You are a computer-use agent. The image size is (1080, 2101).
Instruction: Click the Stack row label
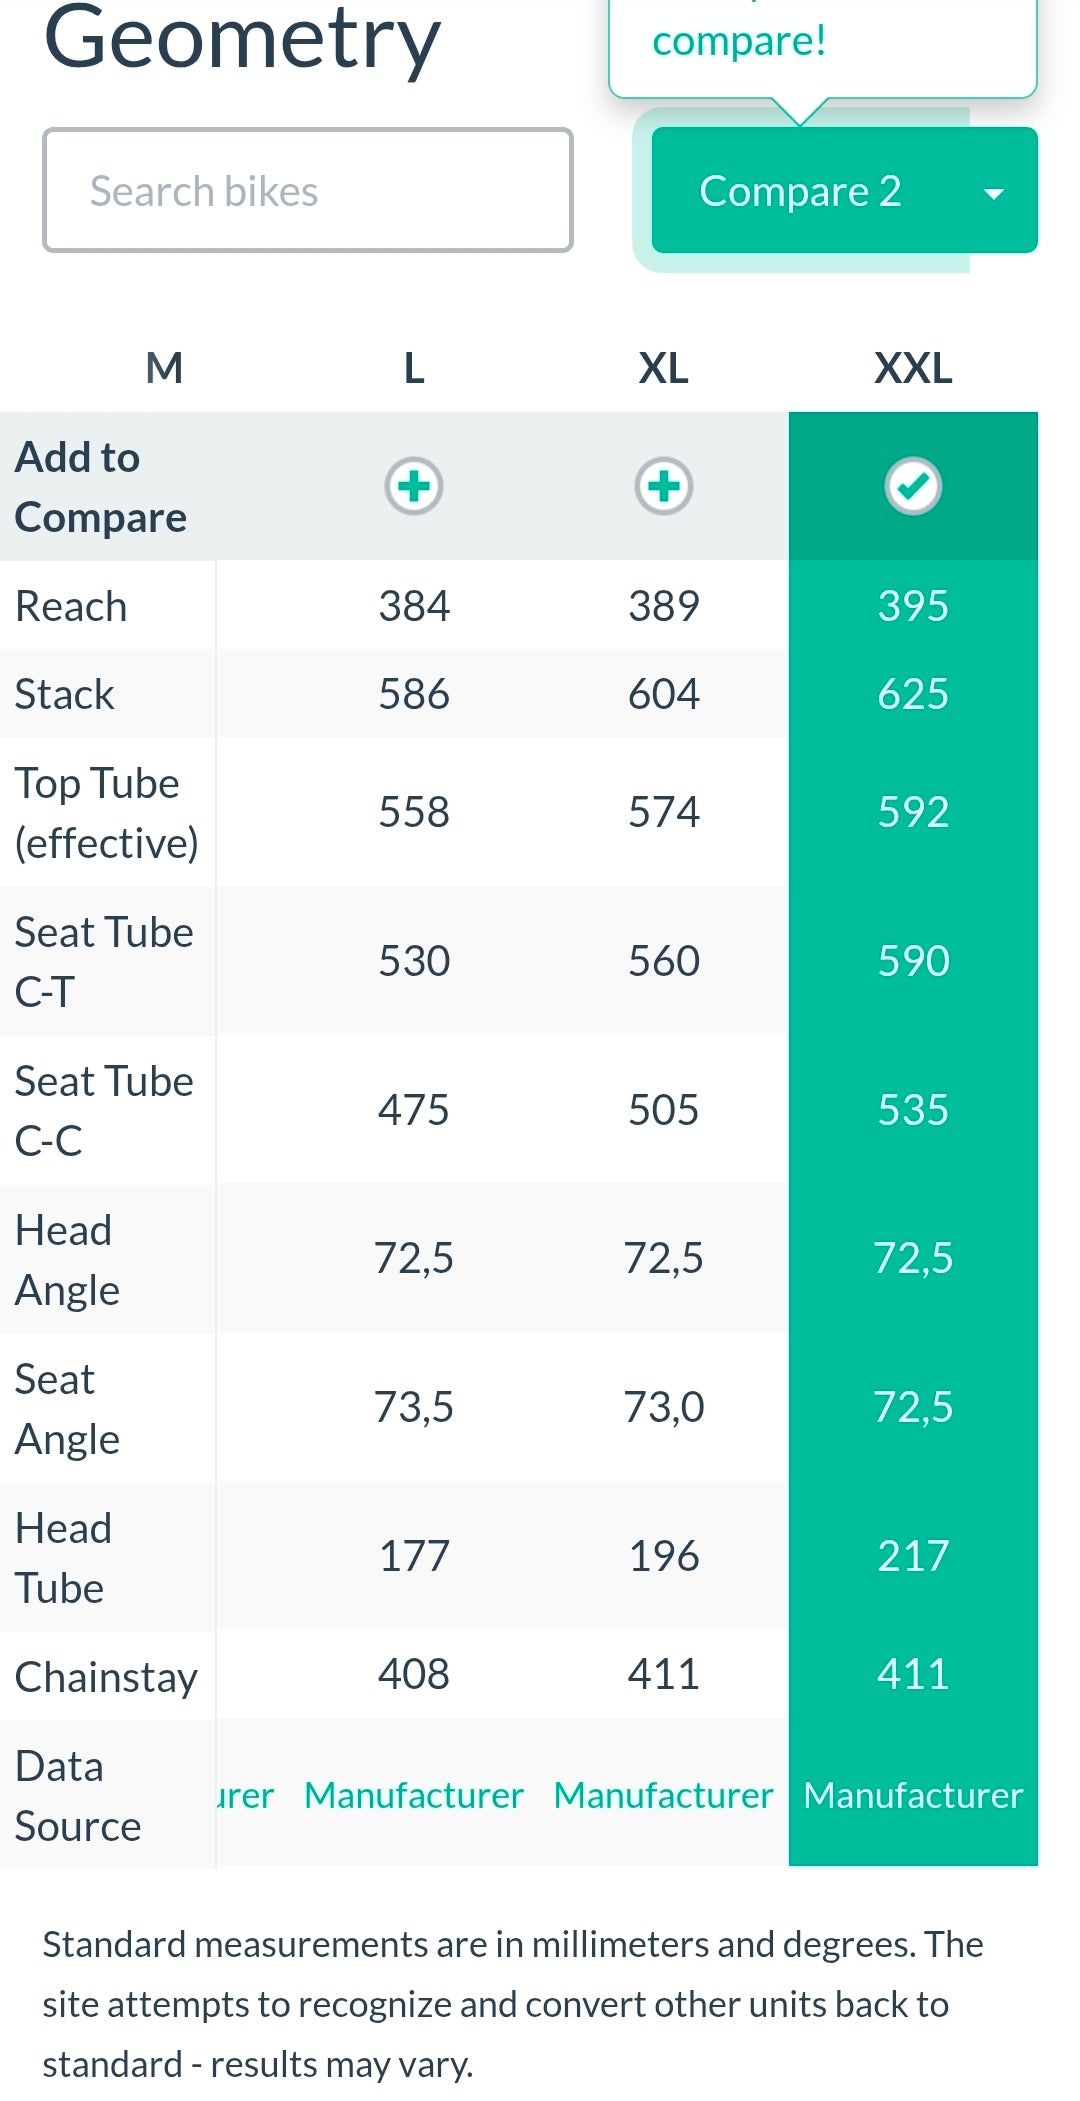65,695
